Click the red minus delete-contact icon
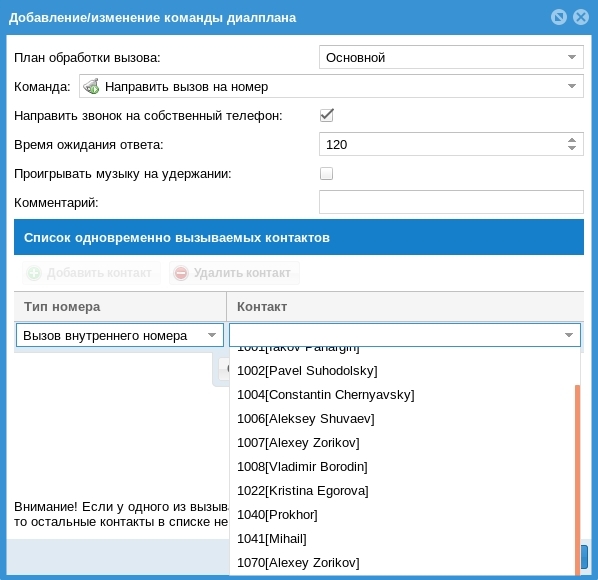Screen dimensions: 598x580 (181, 273)
